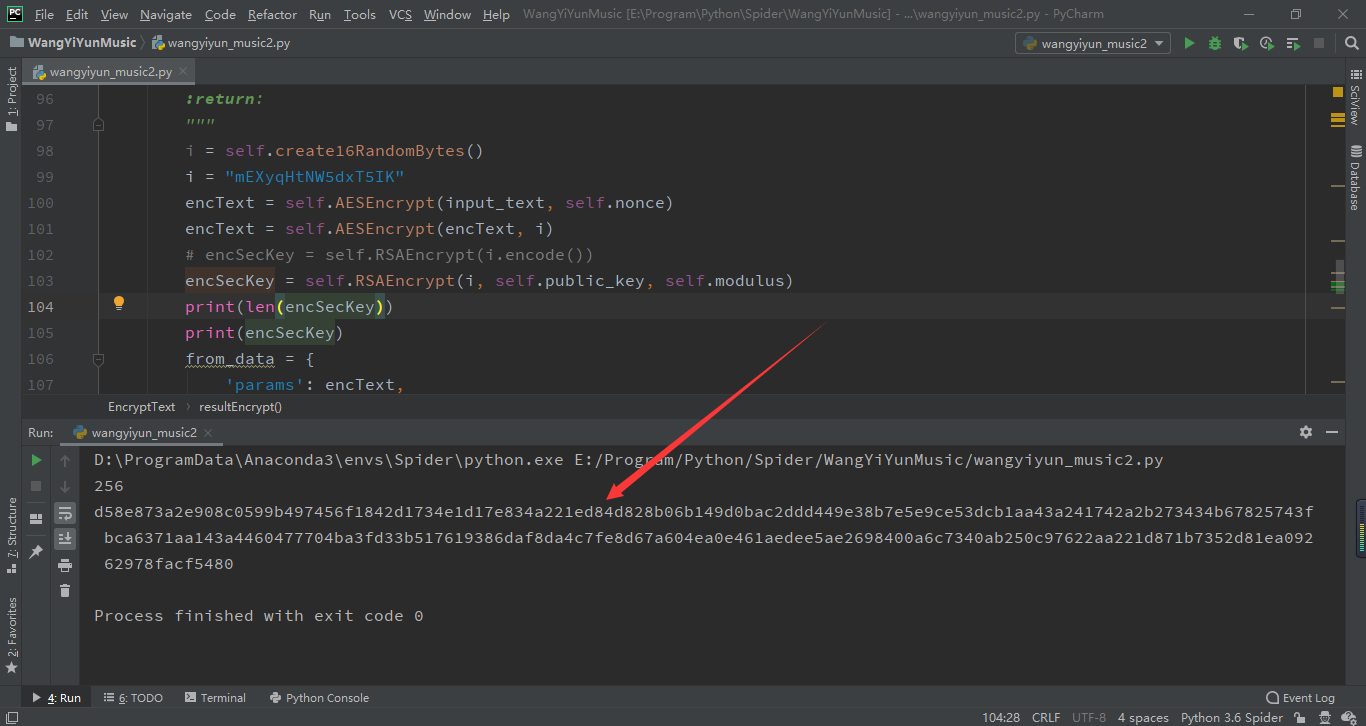
Task: Pin the Run tab with pin icon
Action: [36, 551]
